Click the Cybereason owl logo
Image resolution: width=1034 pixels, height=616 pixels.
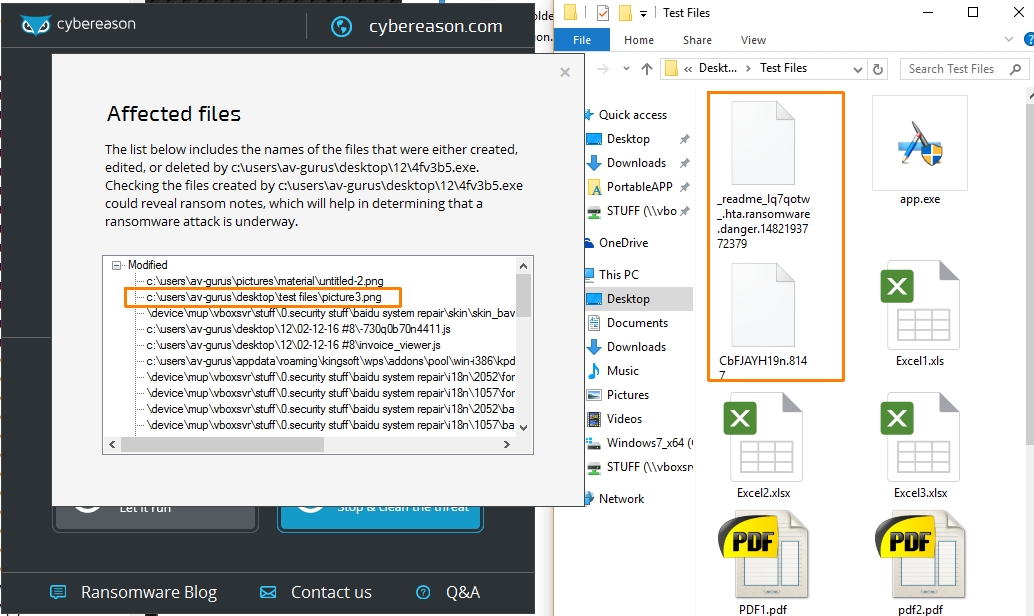[36, 25]
